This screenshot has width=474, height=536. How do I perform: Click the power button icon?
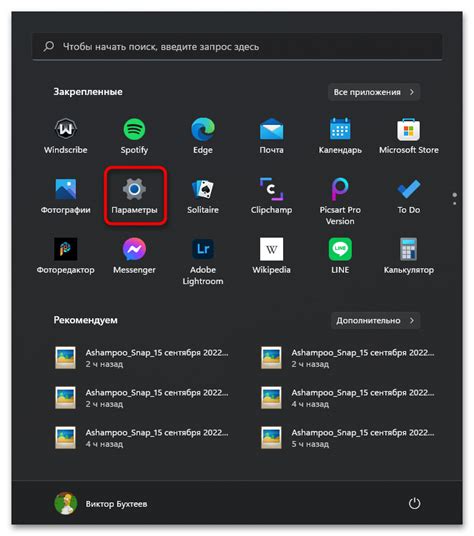click(x=415, y=504)
